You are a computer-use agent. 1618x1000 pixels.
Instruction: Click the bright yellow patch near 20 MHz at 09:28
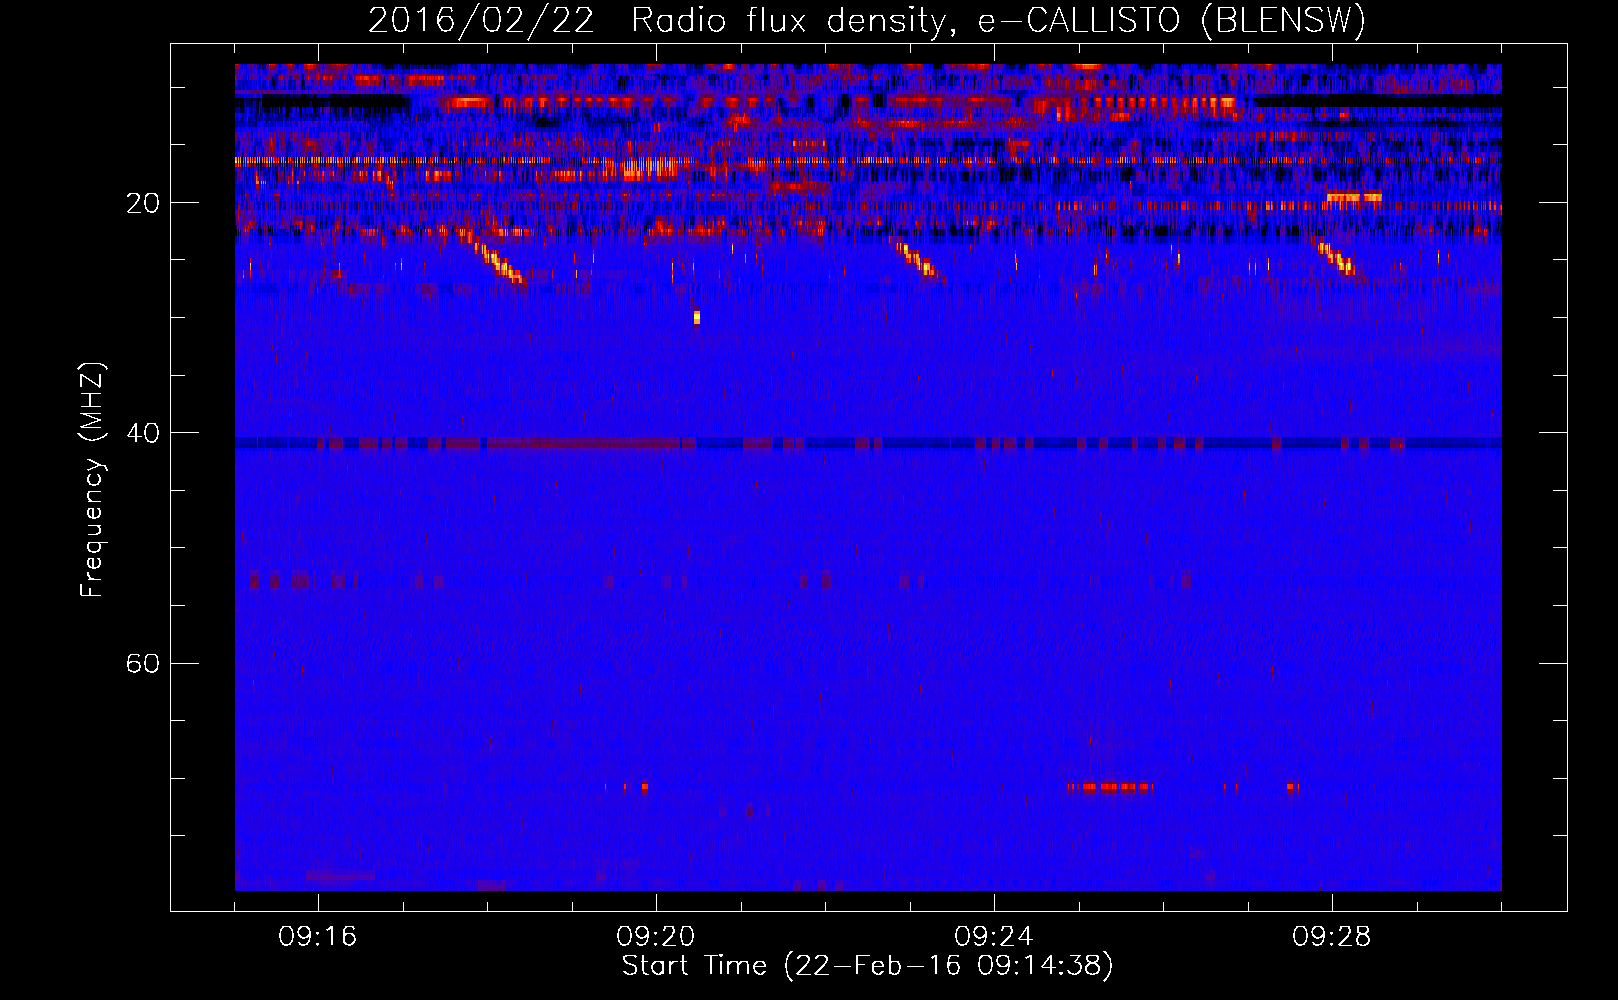point(1354,198)
